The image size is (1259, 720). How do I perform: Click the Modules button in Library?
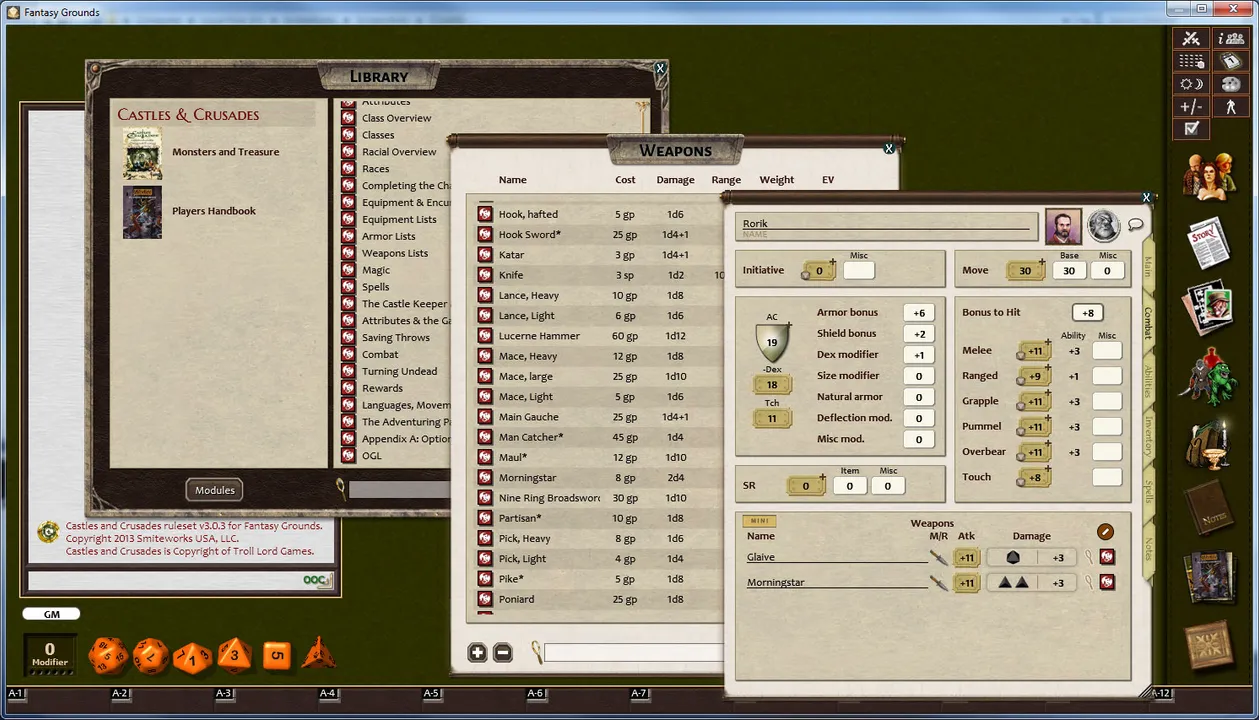click(x=215, y=490)
